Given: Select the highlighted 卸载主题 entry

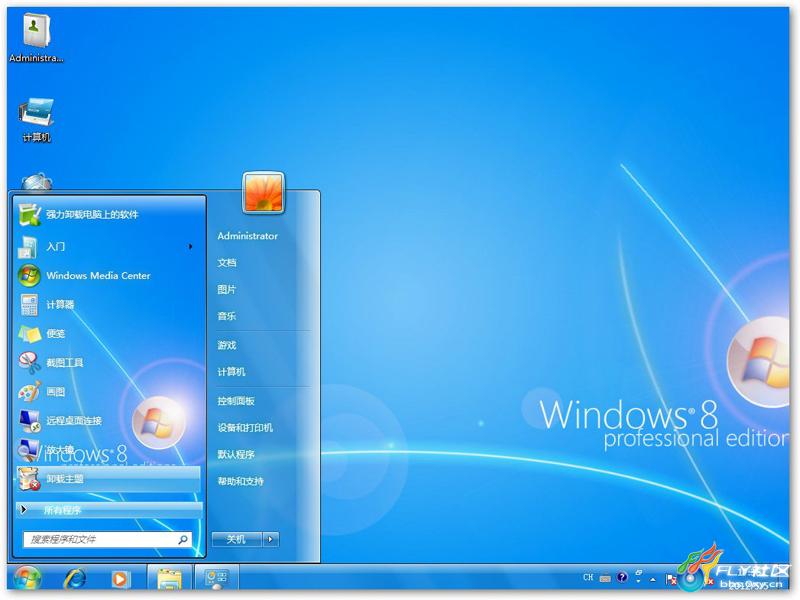Looking at the screenshot, I should pos(109,479).
